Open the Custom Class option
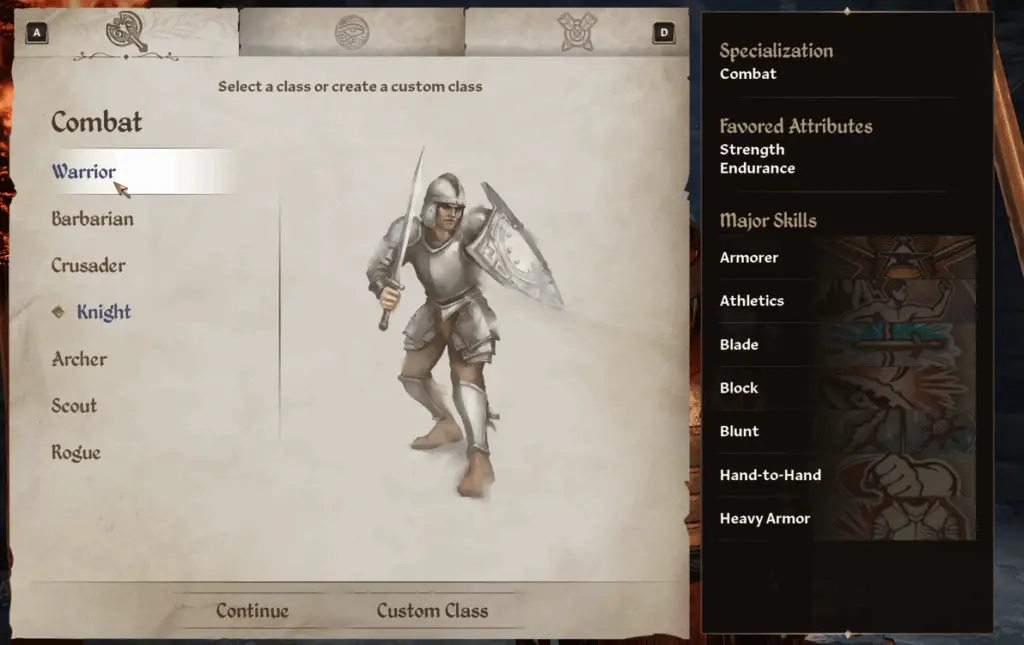Viewport: 1024px width, 645px height. 432,611
